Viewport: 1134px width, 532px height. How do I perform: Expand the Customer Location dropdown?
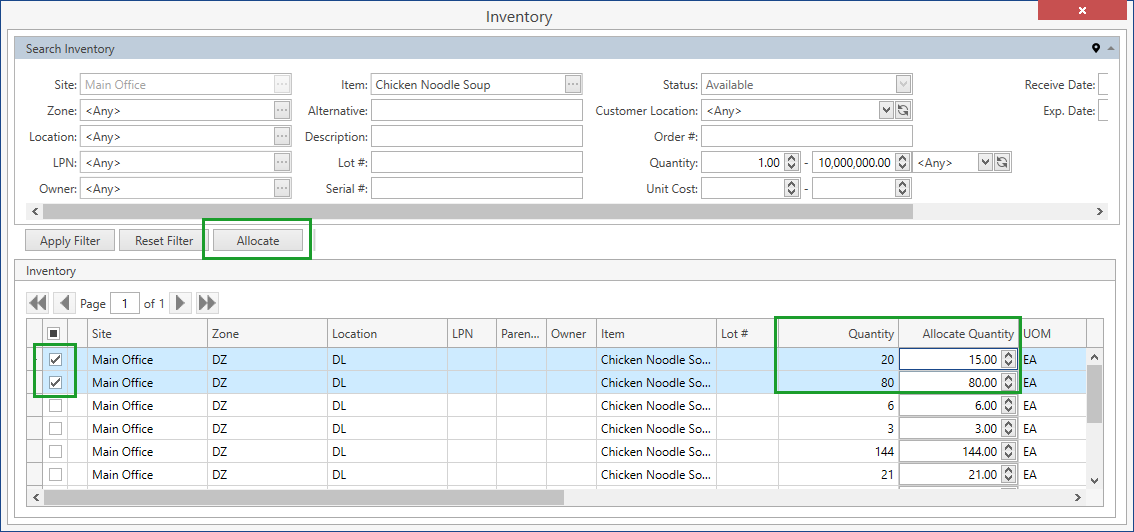click(x=886, y=111)
